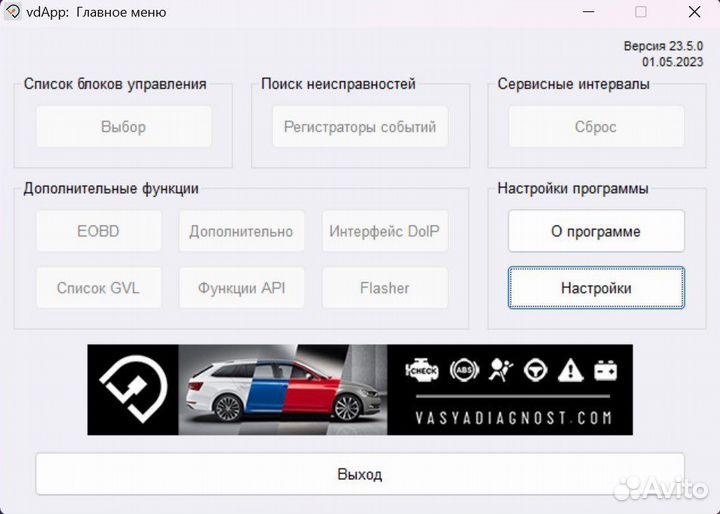Click the check engine icon in the banner
Viewport: 720px width, 514px height.
point(422,370)
